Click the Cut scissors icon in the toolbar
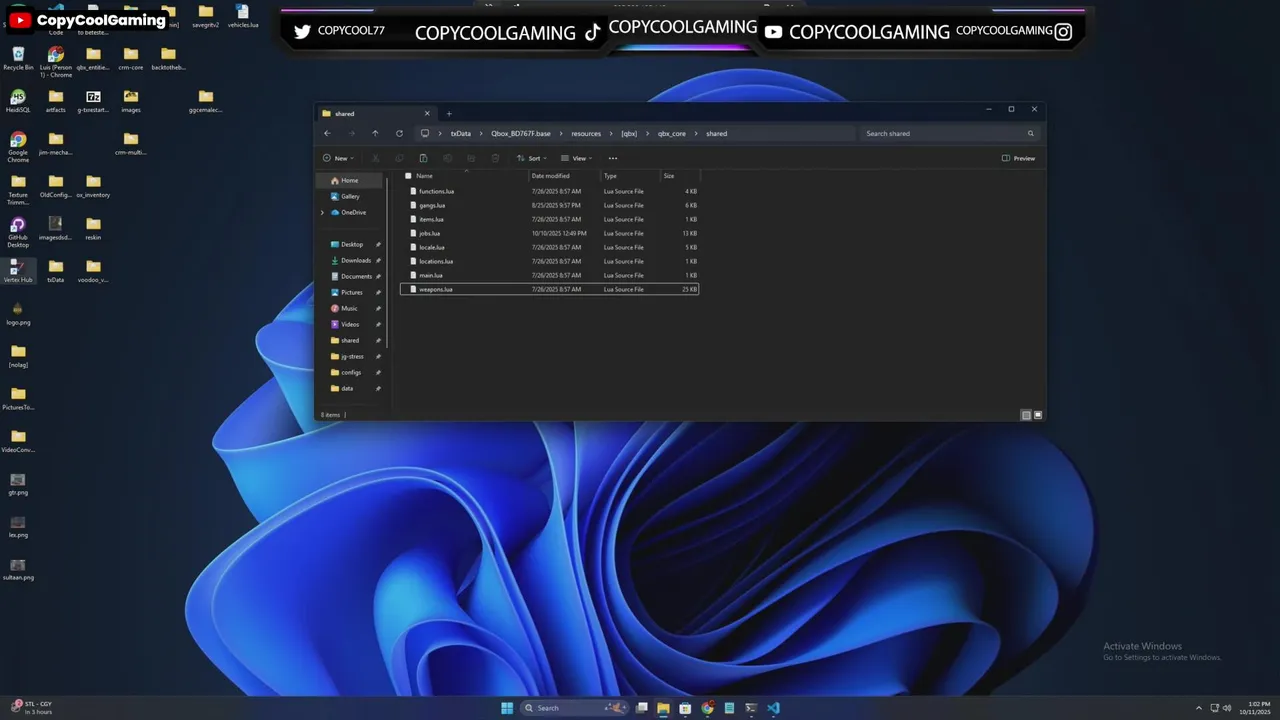This screenshot has width=1280, height=720. [x=375, y=158]
